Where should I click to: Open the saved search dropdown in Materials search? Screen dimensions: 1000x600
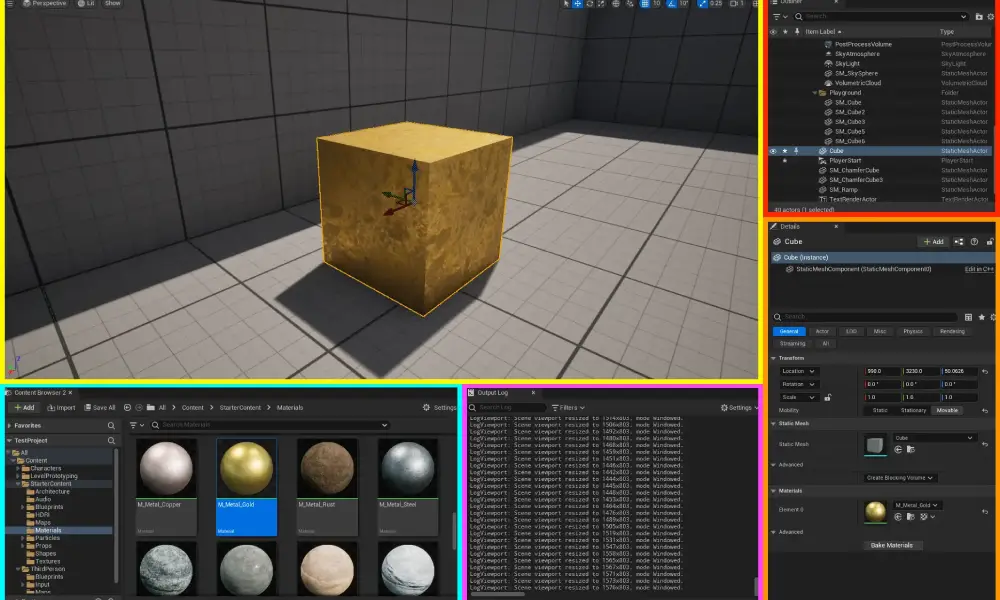[385, 425]
